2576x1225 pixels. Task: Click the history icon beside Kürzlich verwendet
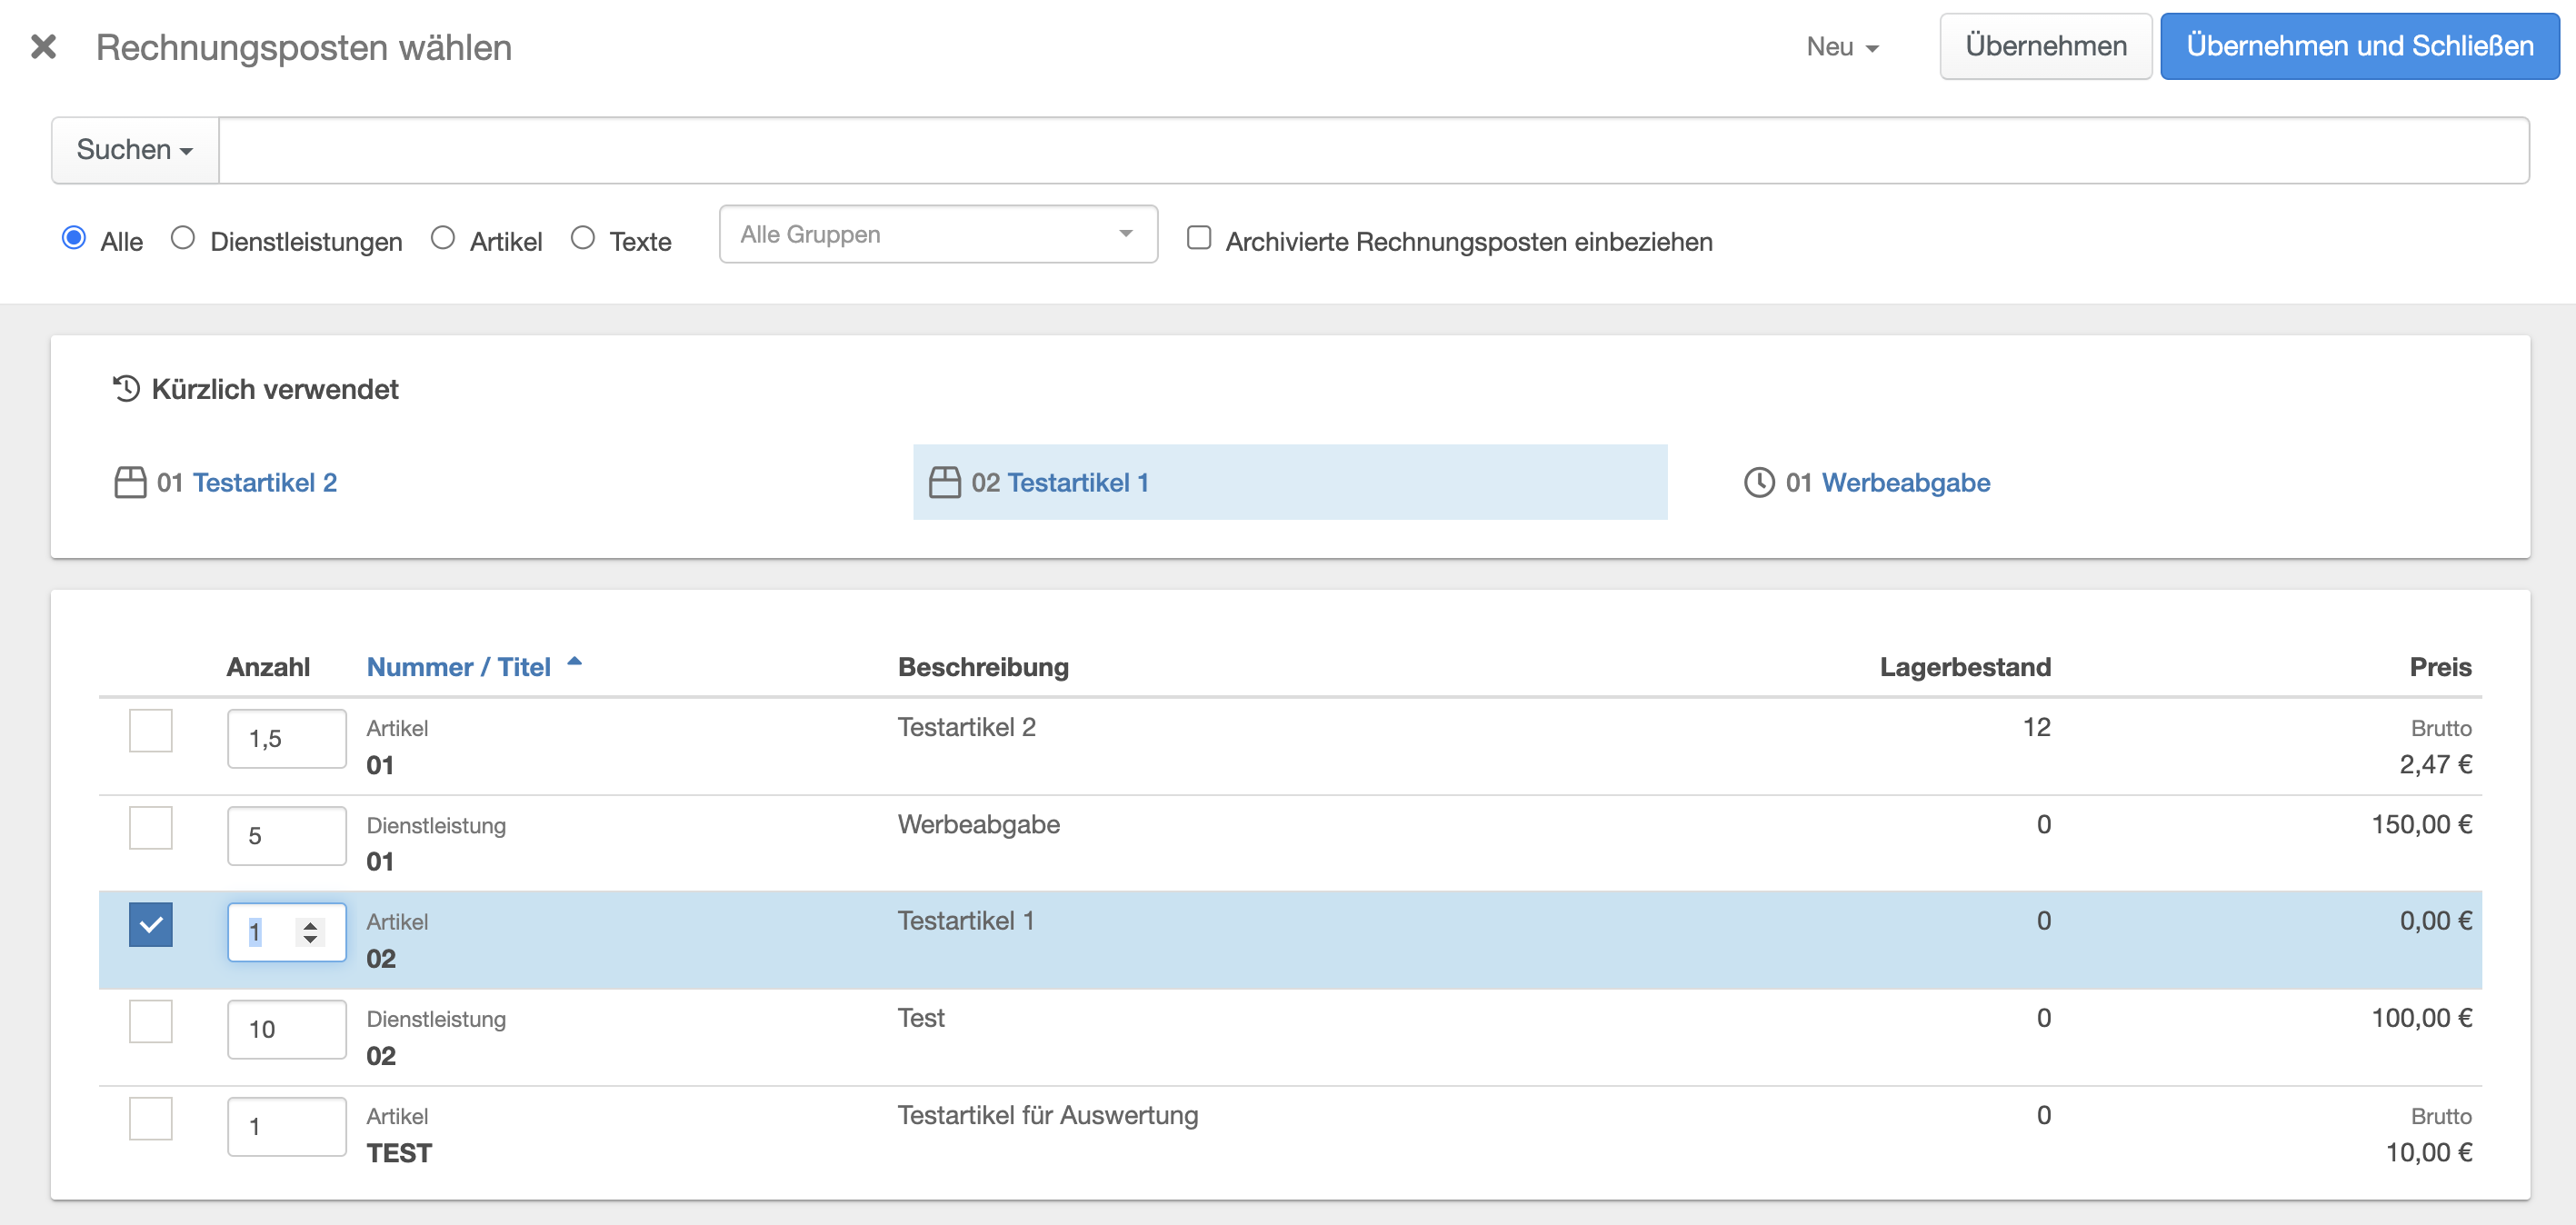pyautogui.click(x=126, y=388)
